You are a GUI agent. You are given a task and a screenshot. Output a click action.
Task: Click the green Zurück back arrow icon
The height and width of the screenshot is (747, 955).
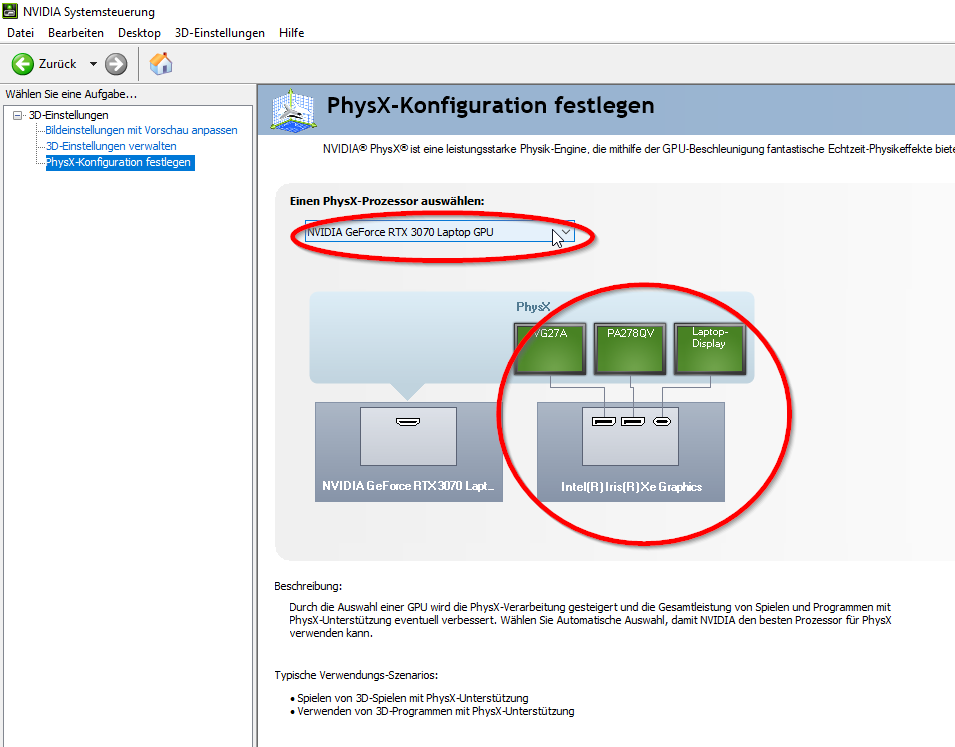[23, 64]
